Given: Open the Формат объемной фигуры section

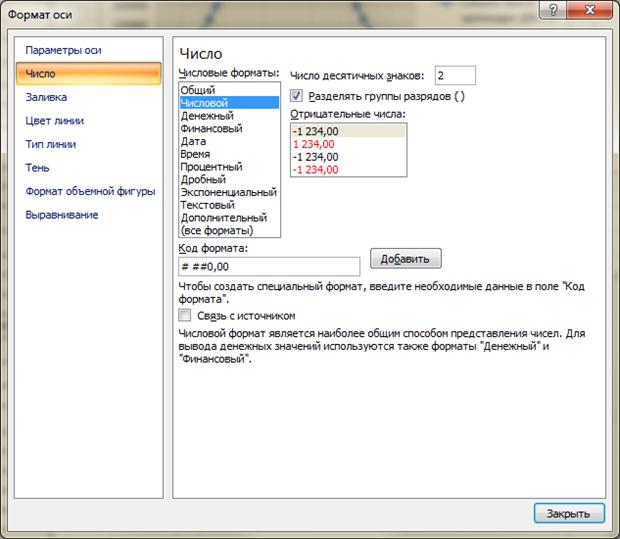Looking at the screenshot, I should pyautogui.click(x=90, y=191).
